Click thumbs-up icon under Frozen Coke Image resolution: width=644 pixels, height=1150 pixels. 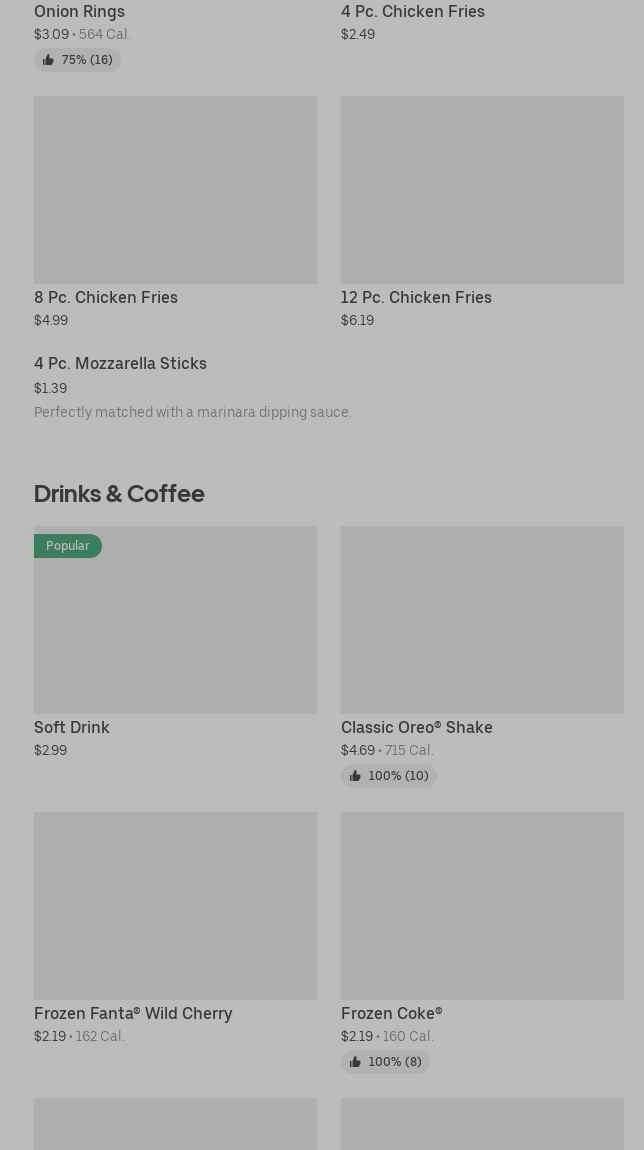[355, 1062]
